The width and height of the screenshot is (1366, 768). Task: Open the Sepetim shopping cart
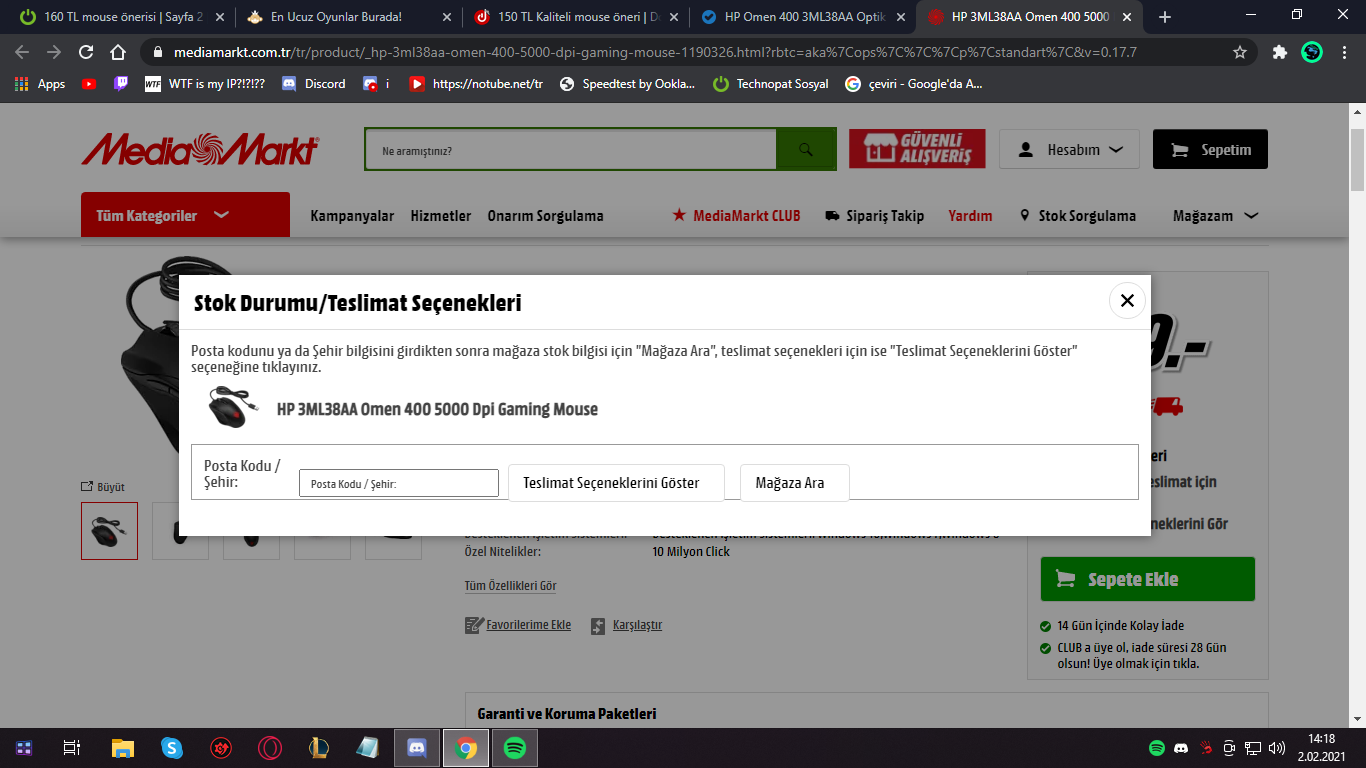coord(1210,149)
